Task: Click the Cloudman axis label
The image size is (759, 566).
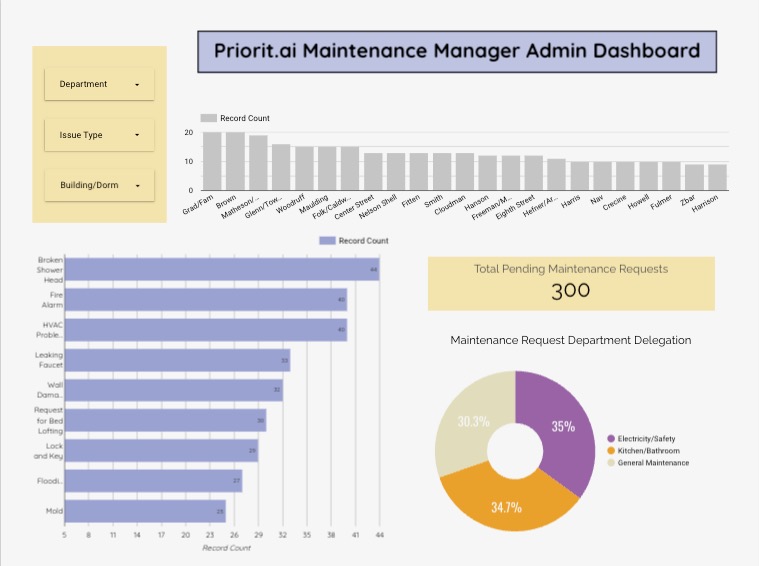Action: 450,205
